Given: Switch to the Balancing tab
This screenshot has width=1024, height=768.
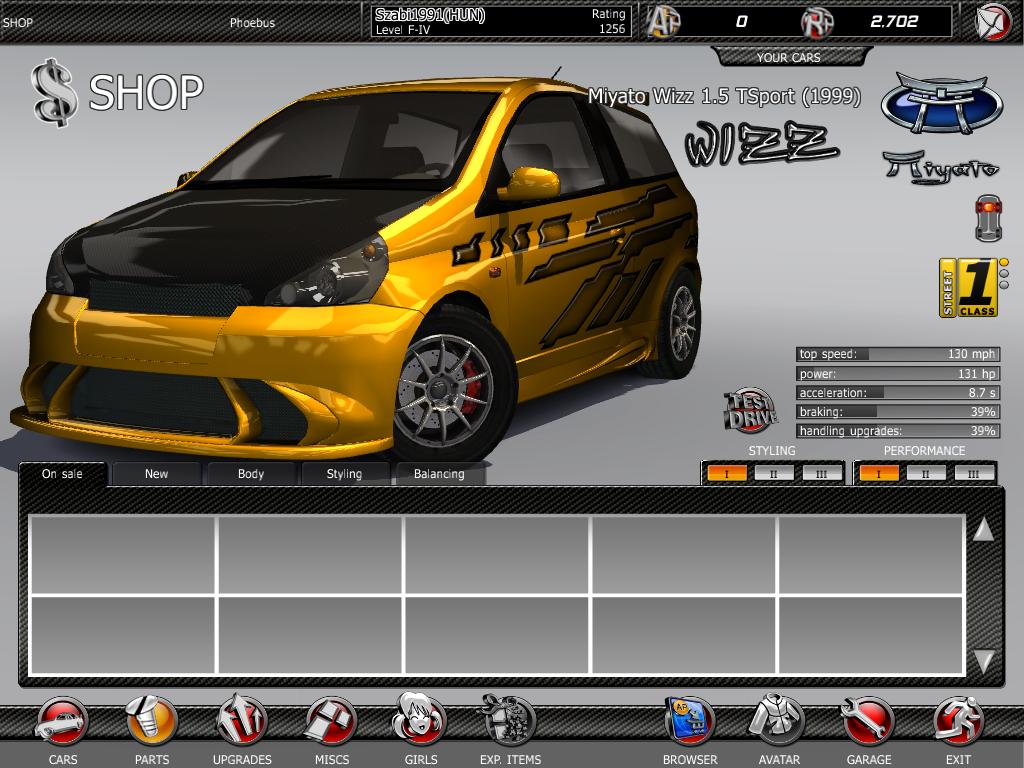Looking at the screenshot, I should 439,474.
